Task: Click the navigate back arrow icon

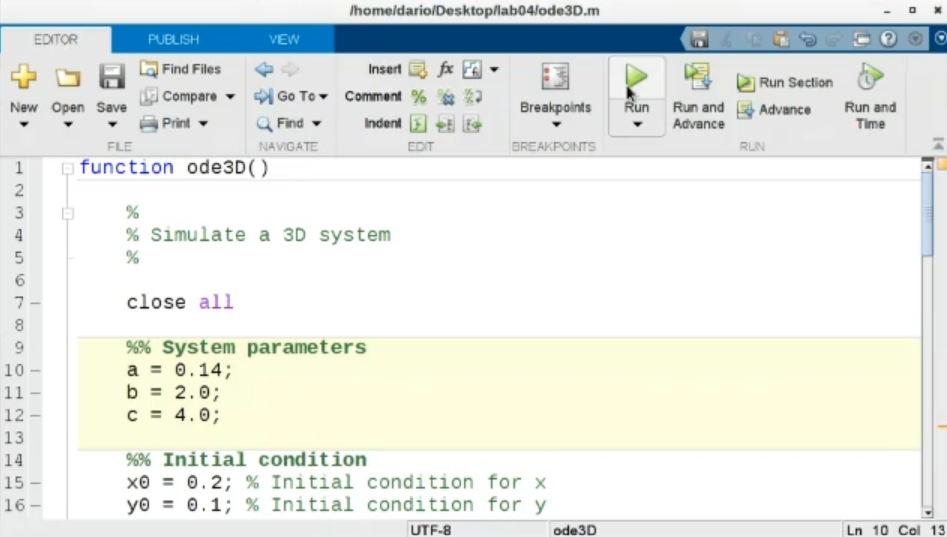Action: pyautogui.click(x=264, y=69)
